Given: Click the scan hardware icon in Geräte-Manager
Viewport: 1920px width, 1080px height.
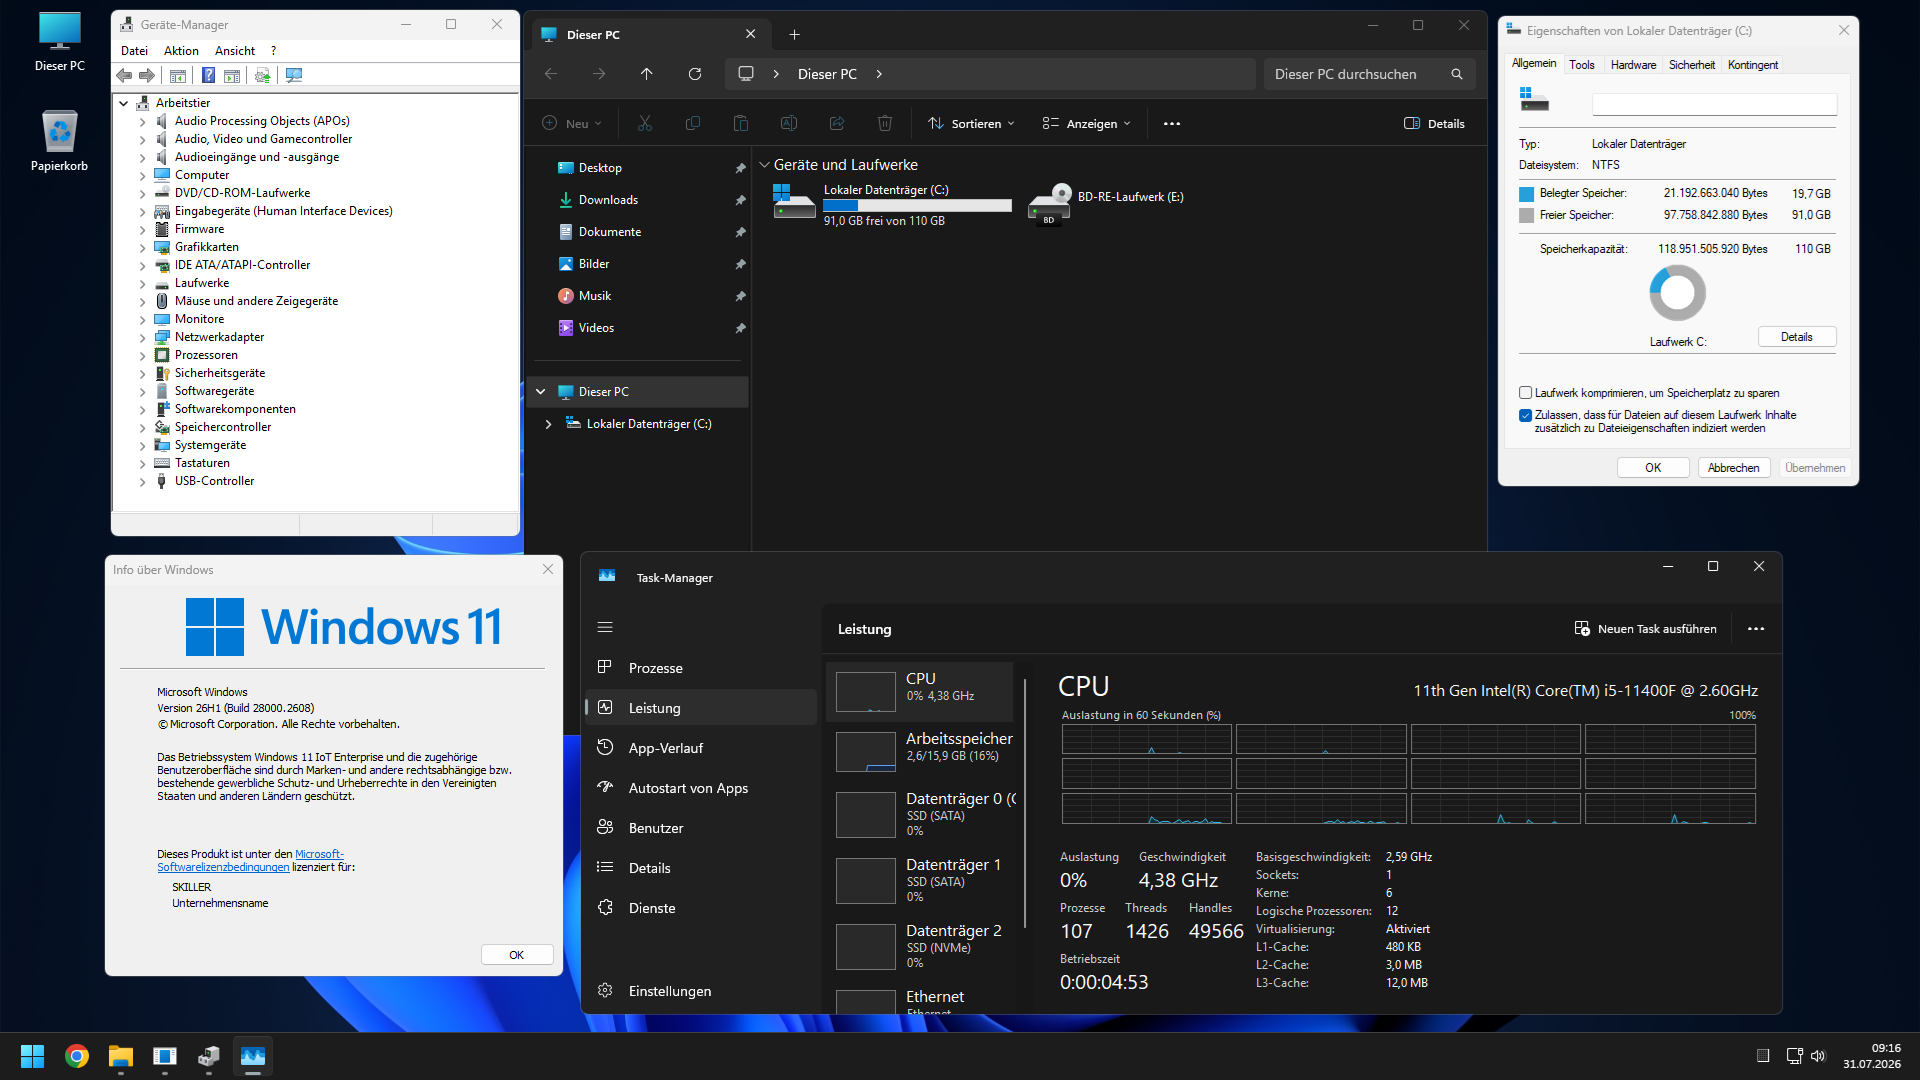Looking at the screenshot, I should tap(294, 75).
